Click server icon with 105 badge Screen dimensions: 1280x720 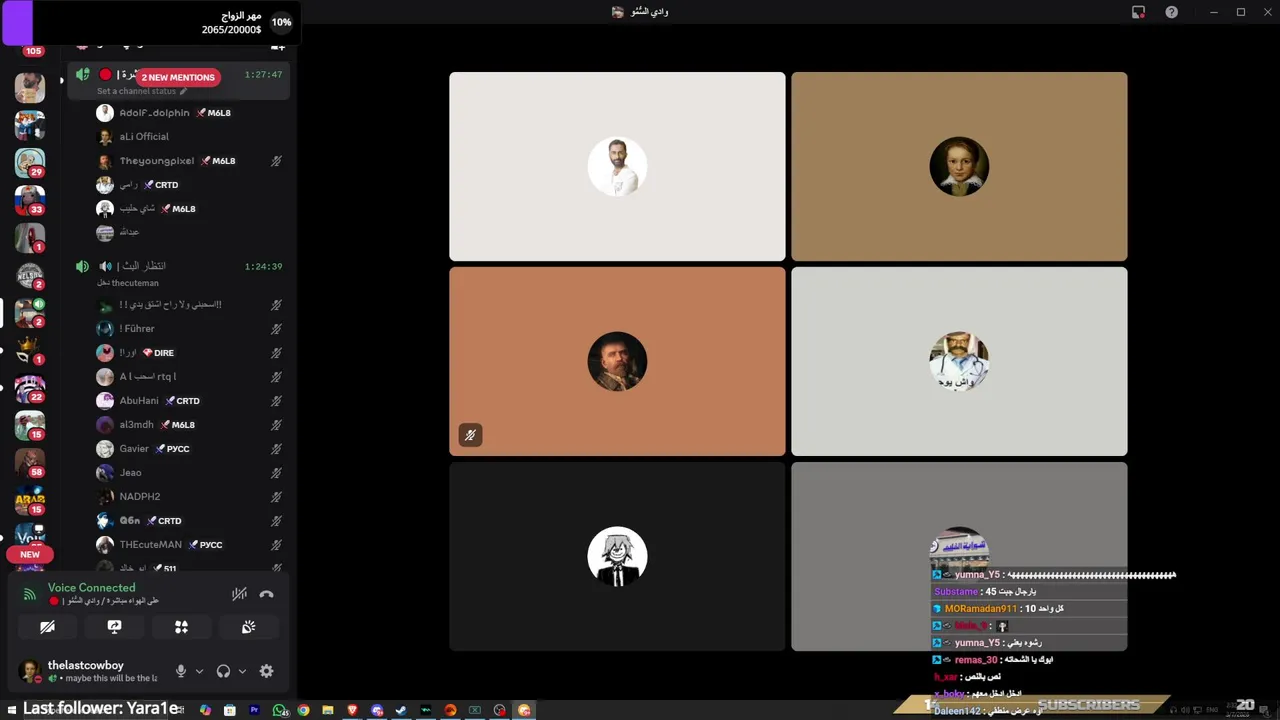click(x=34, y=50)
